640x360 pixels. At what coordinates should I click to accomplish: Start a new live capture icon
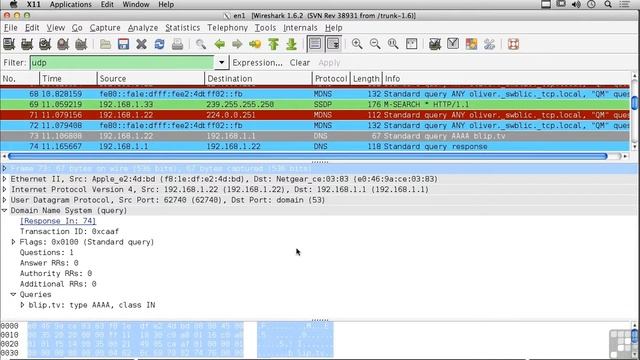pos(45,44)
